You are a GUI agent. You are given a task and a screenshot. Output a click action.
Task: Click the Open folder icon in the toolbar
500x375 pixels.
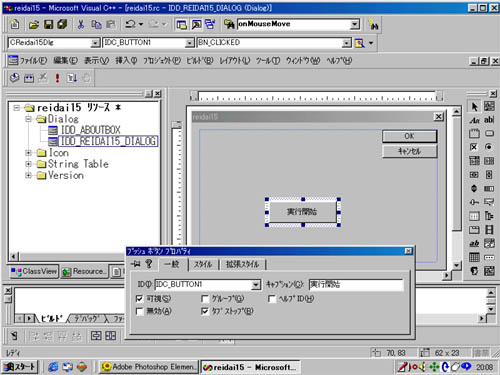pyautogui.click(x=34, y=24)
